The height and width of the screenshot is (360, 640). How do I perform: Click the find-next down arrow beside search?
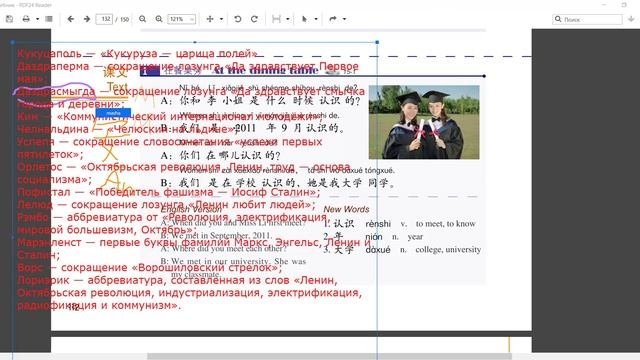pyautogui.click(x=631, y=19)
